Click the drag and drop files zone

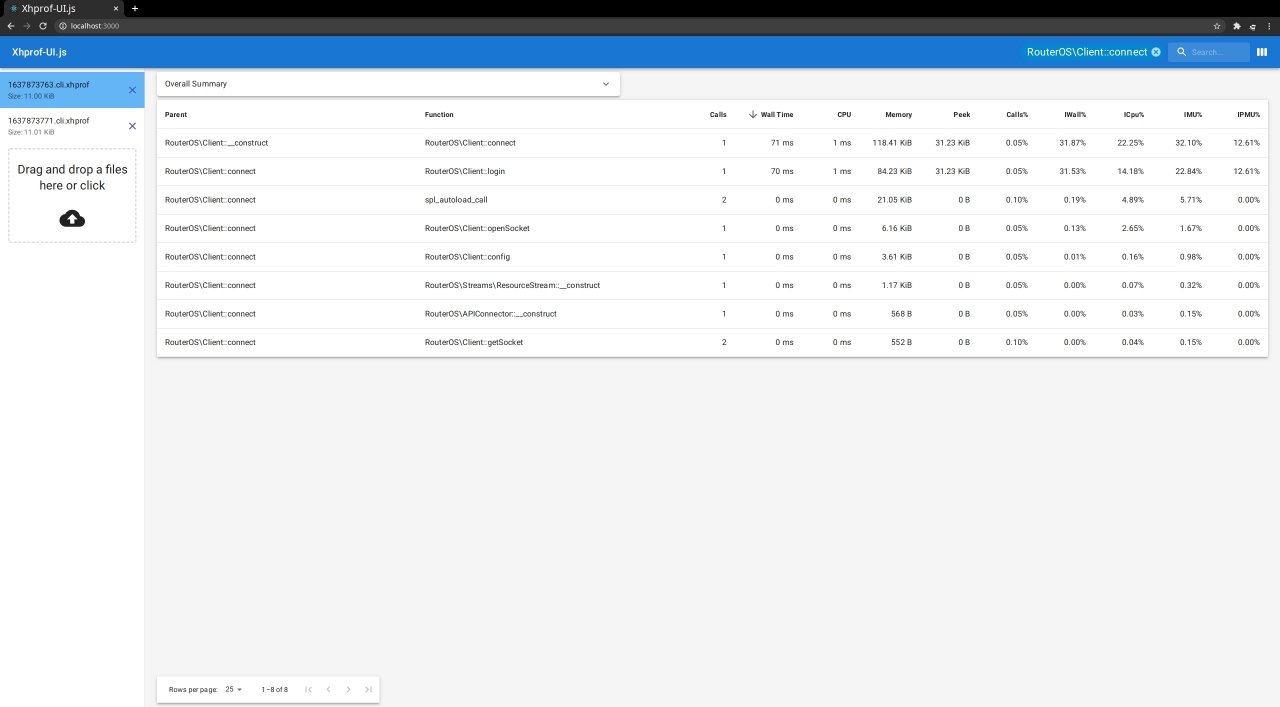tap(72, 196)
